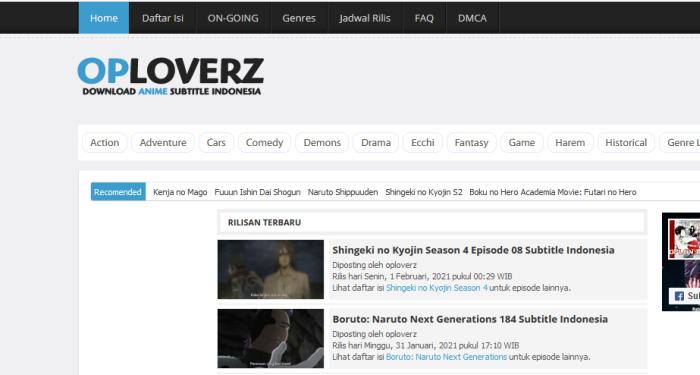
Task: Click the Recomended label
Action: pos(118,192)
